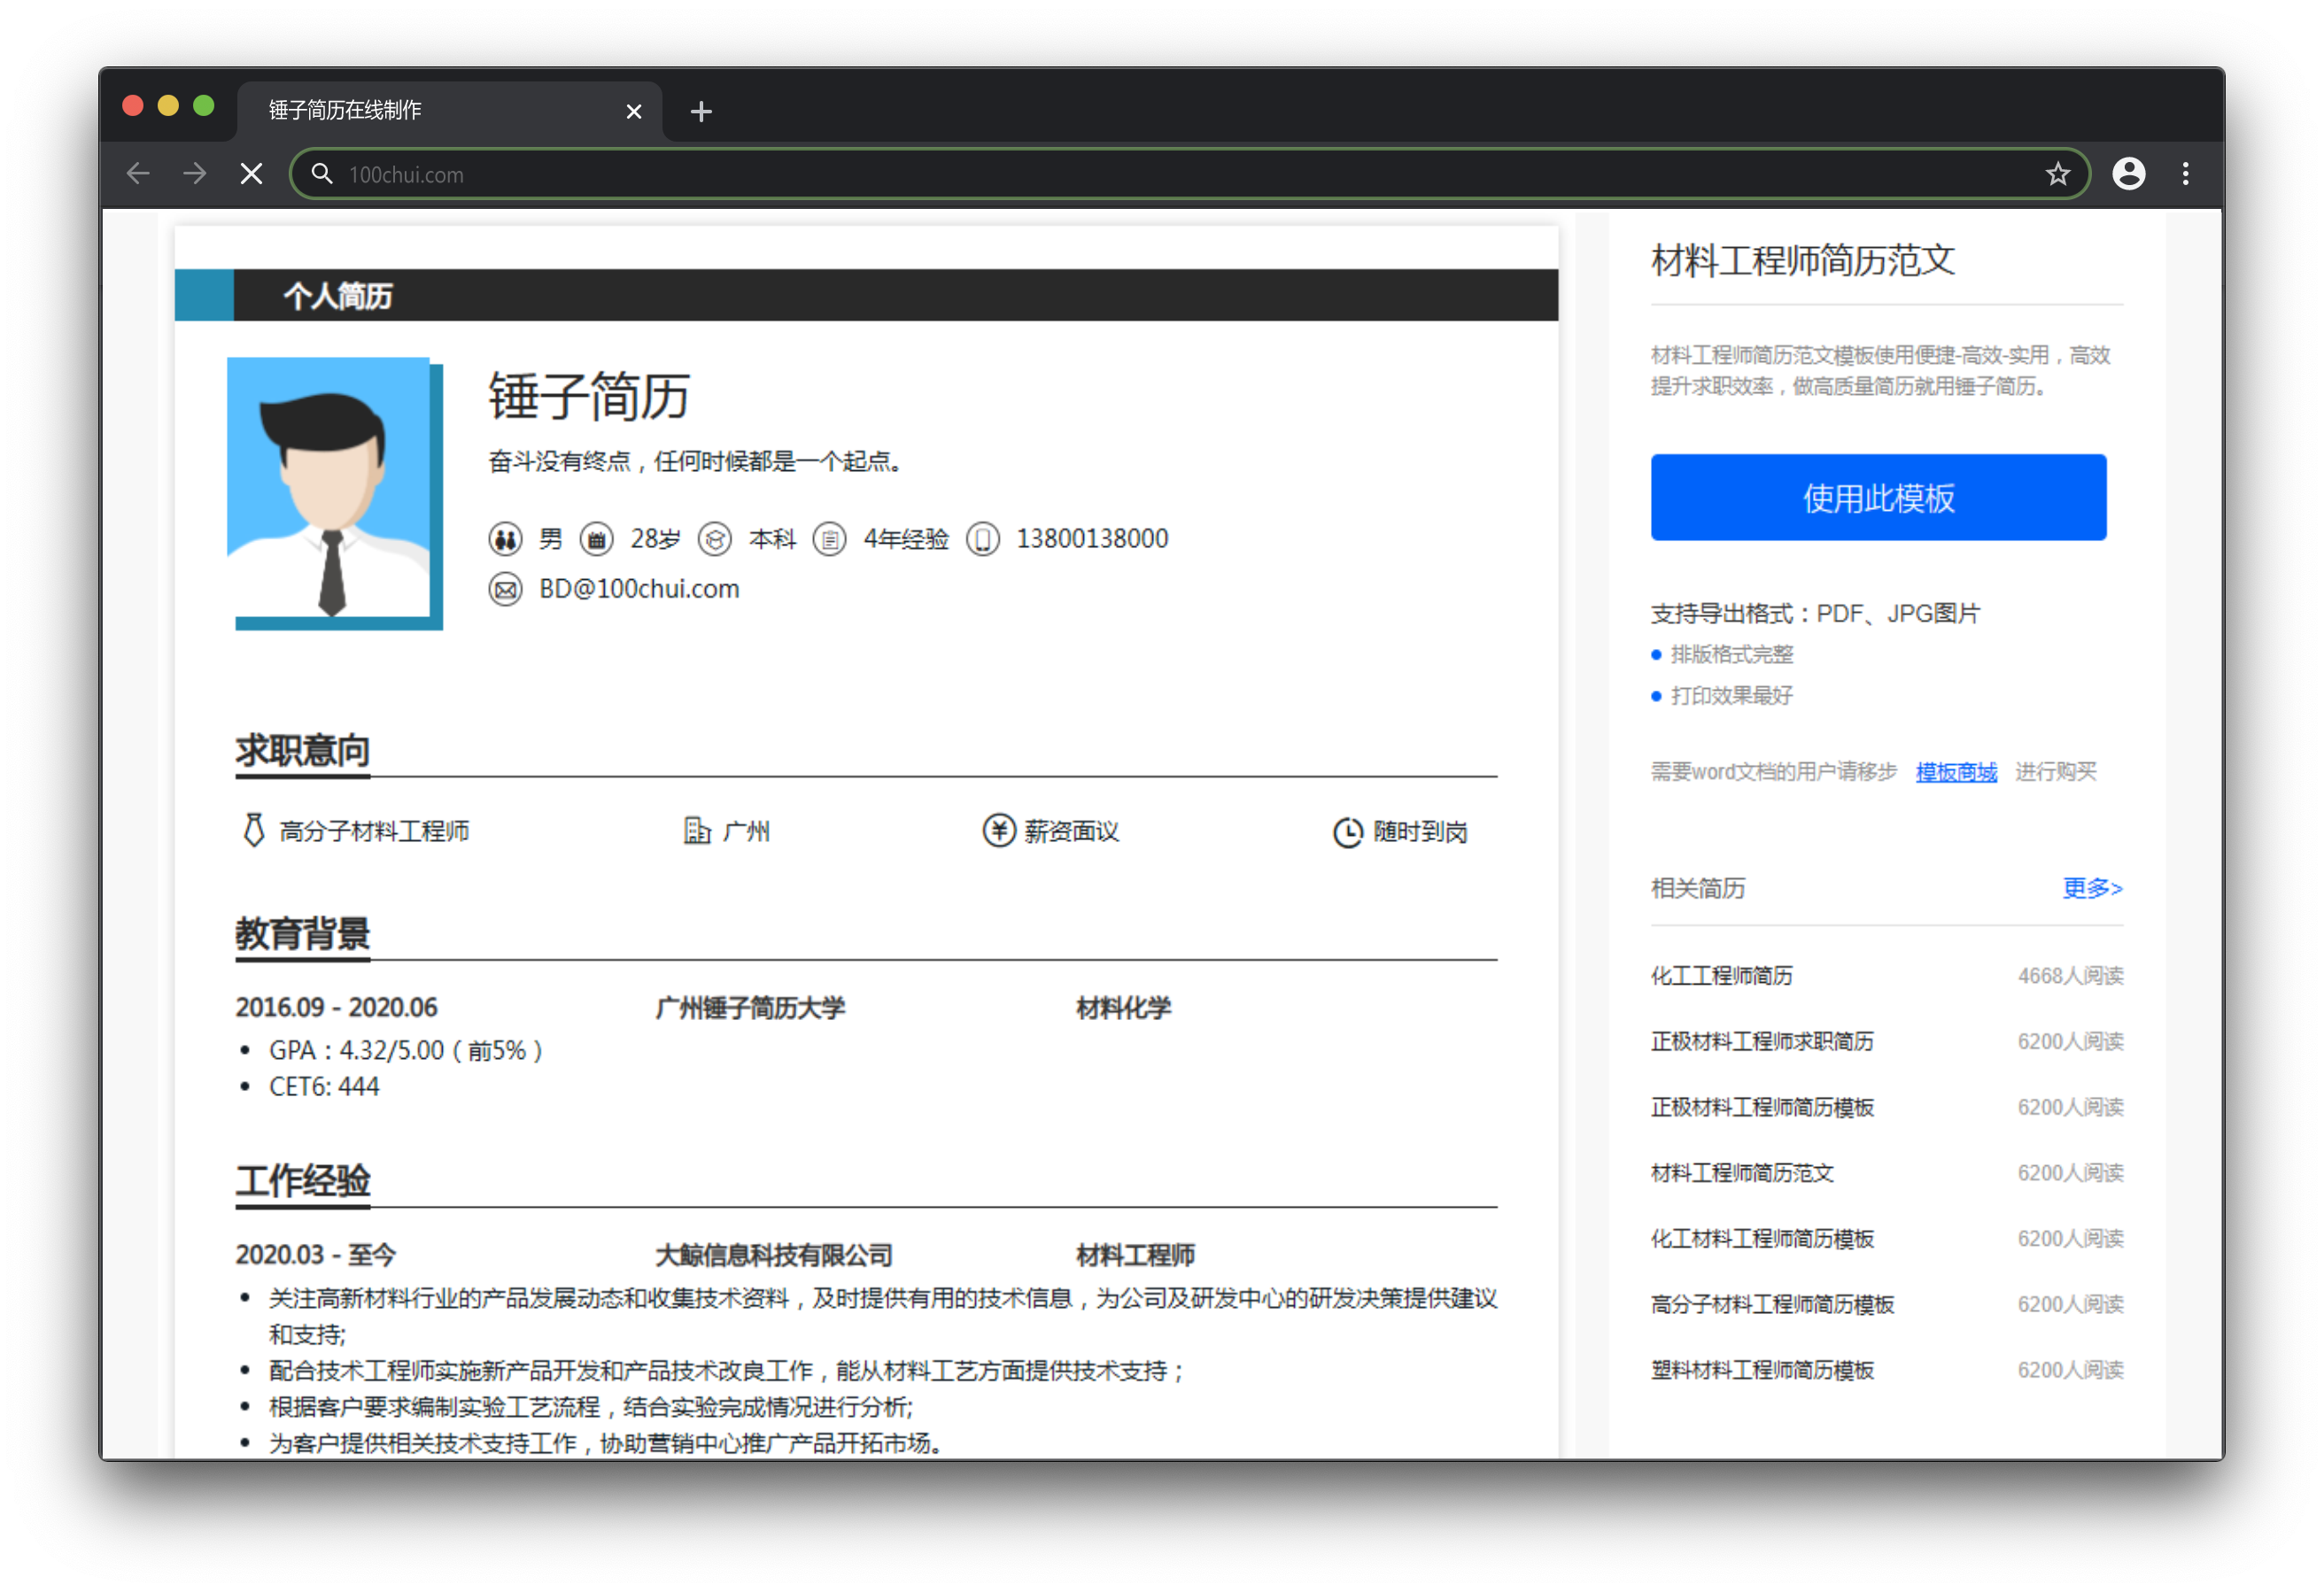Close the 锤子简历在线制作 tab
The image size is (2324, 1592).
pos(633,111)
